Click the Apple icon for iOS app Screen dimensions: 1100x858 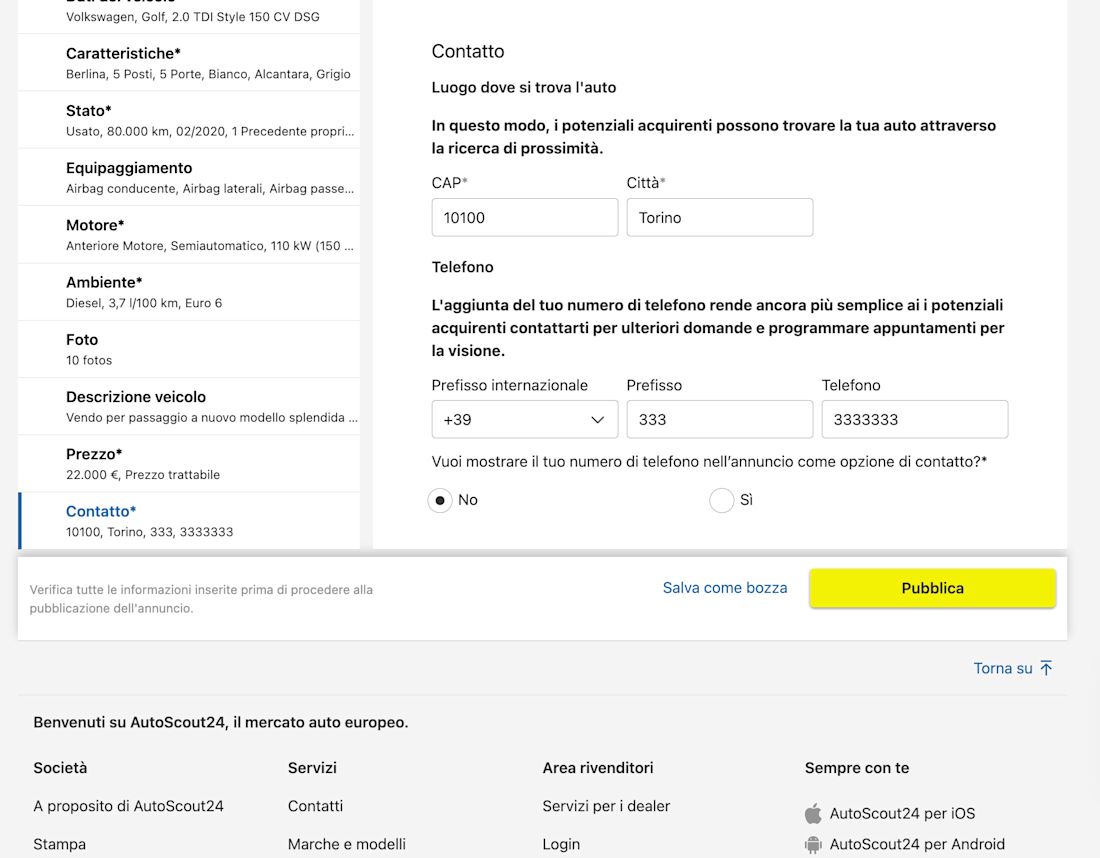click(x=813, y=814)
